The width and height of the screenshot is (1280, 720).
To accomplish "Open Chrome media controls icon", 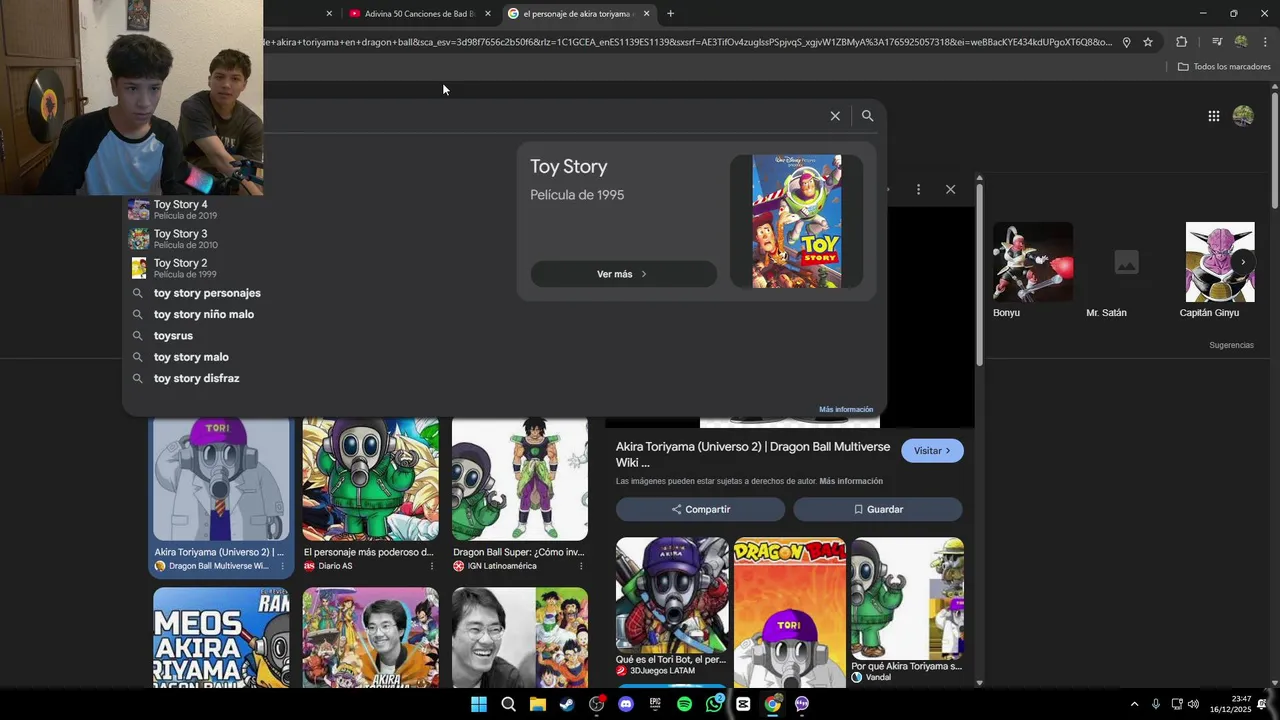I will (1216, 42).
